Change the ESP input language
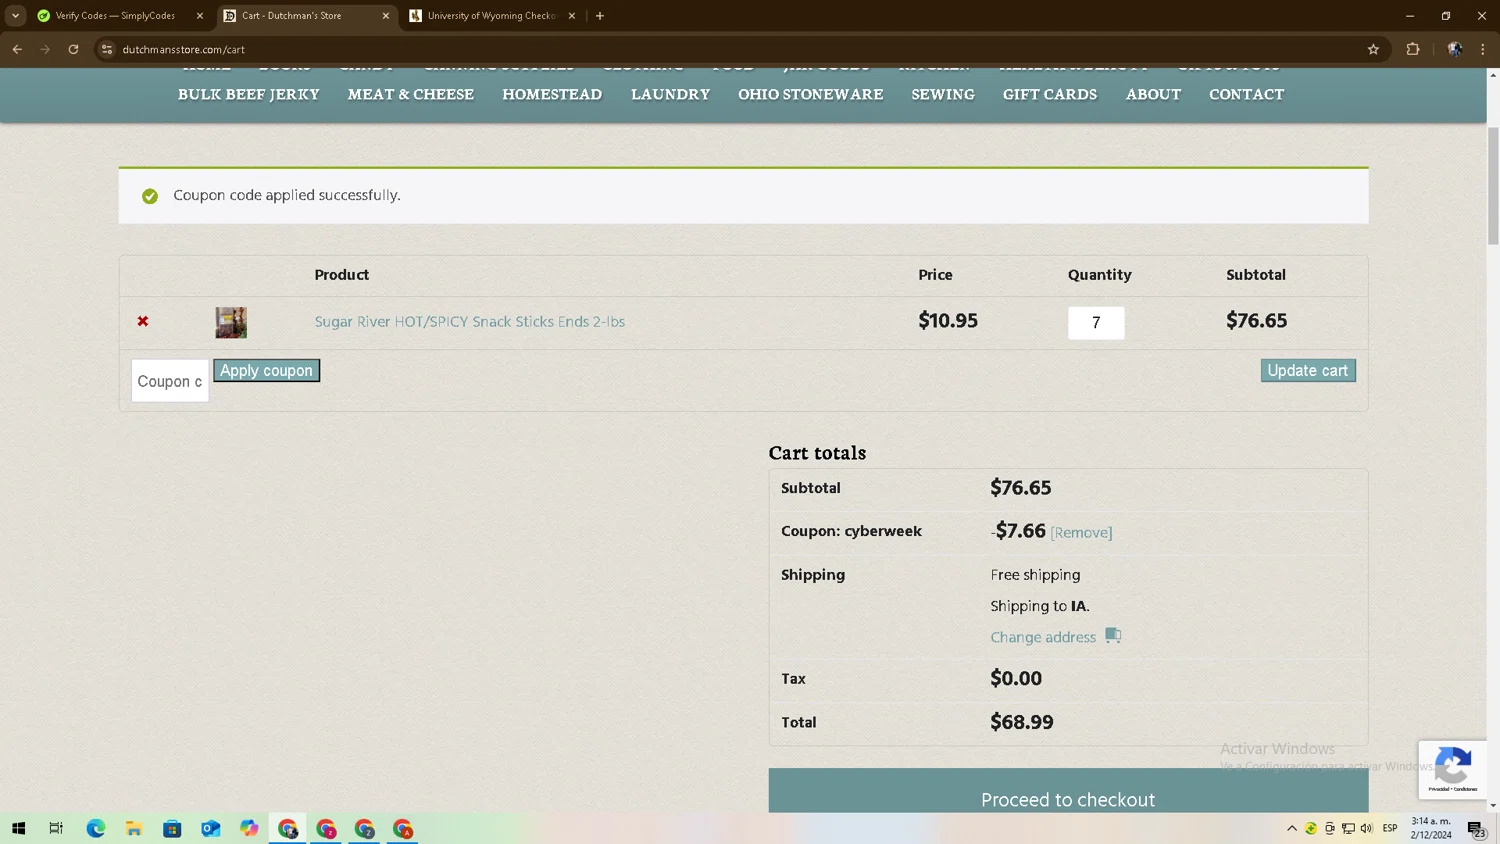Viewport: 1500px width, 844px height. pyautogui.click(x=1390, y=828)
